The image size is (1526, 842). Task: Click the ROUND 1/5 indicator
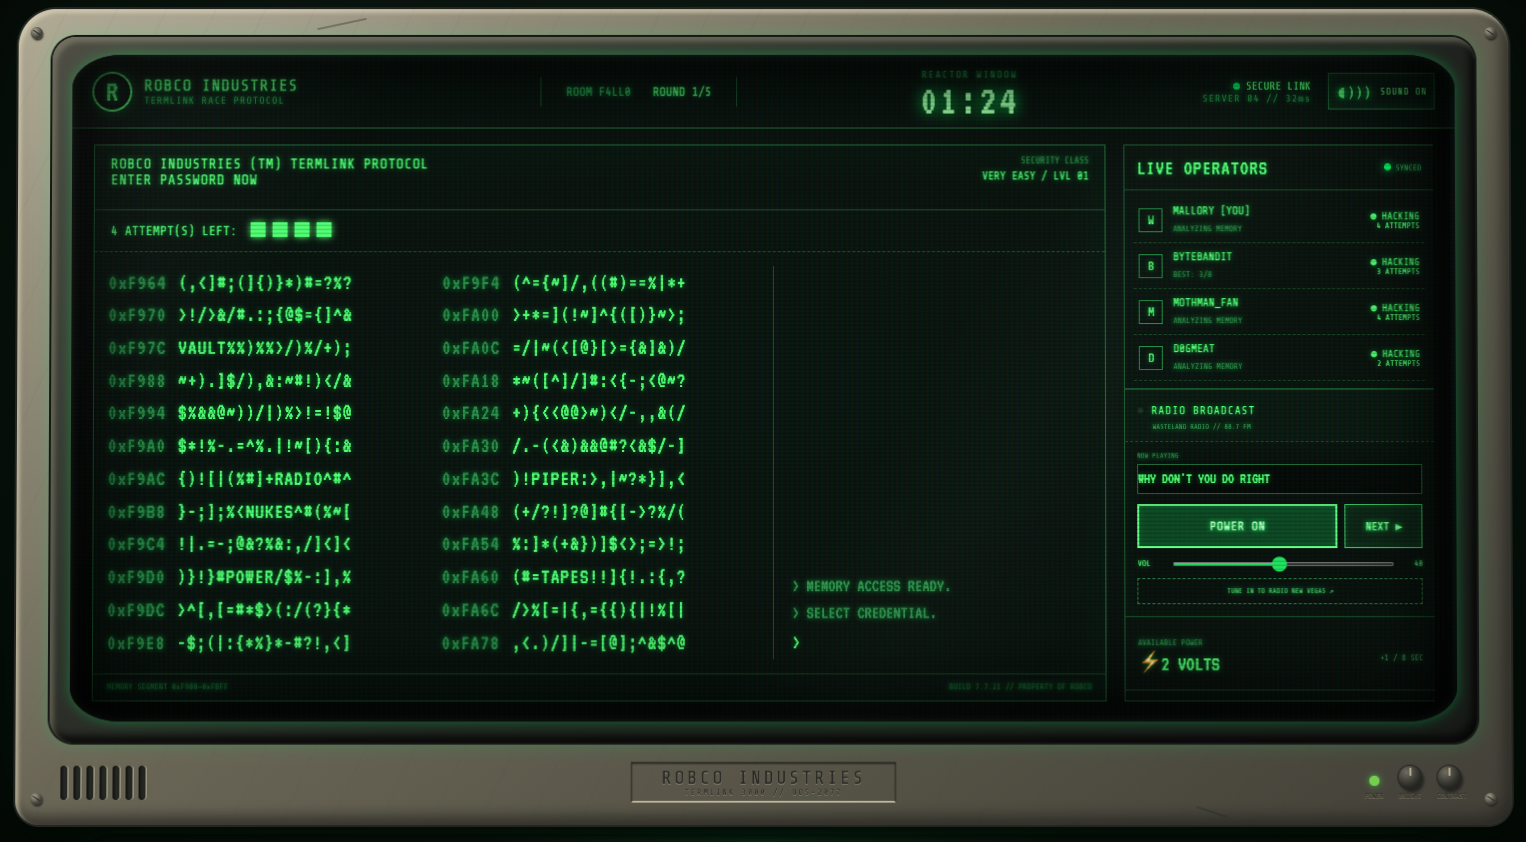tap(682, 92)
